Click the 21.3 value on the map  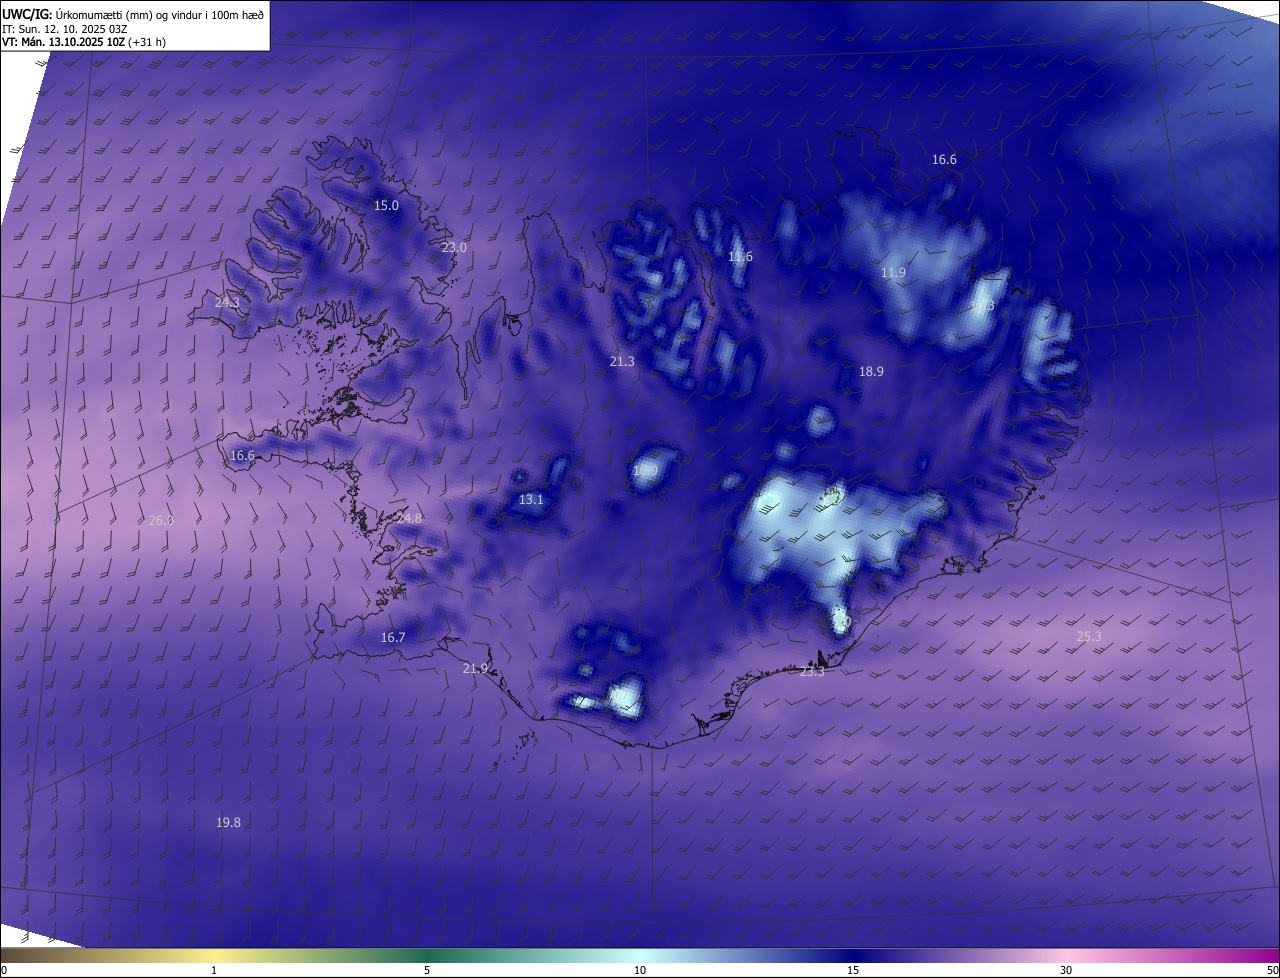622,361
